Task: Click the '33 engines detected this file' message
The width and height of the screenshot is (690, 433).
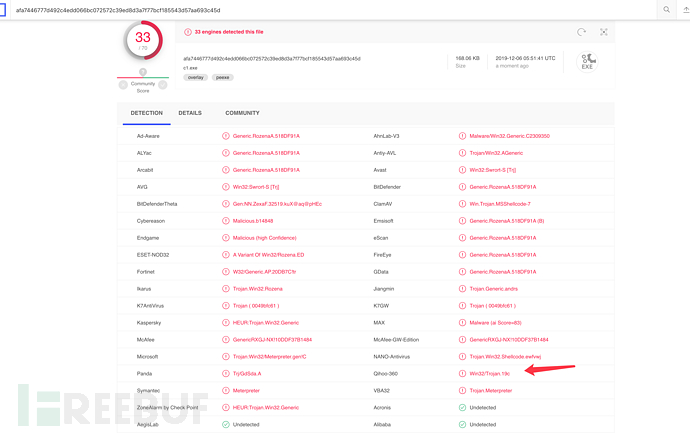Action: [x=229, y=32]
